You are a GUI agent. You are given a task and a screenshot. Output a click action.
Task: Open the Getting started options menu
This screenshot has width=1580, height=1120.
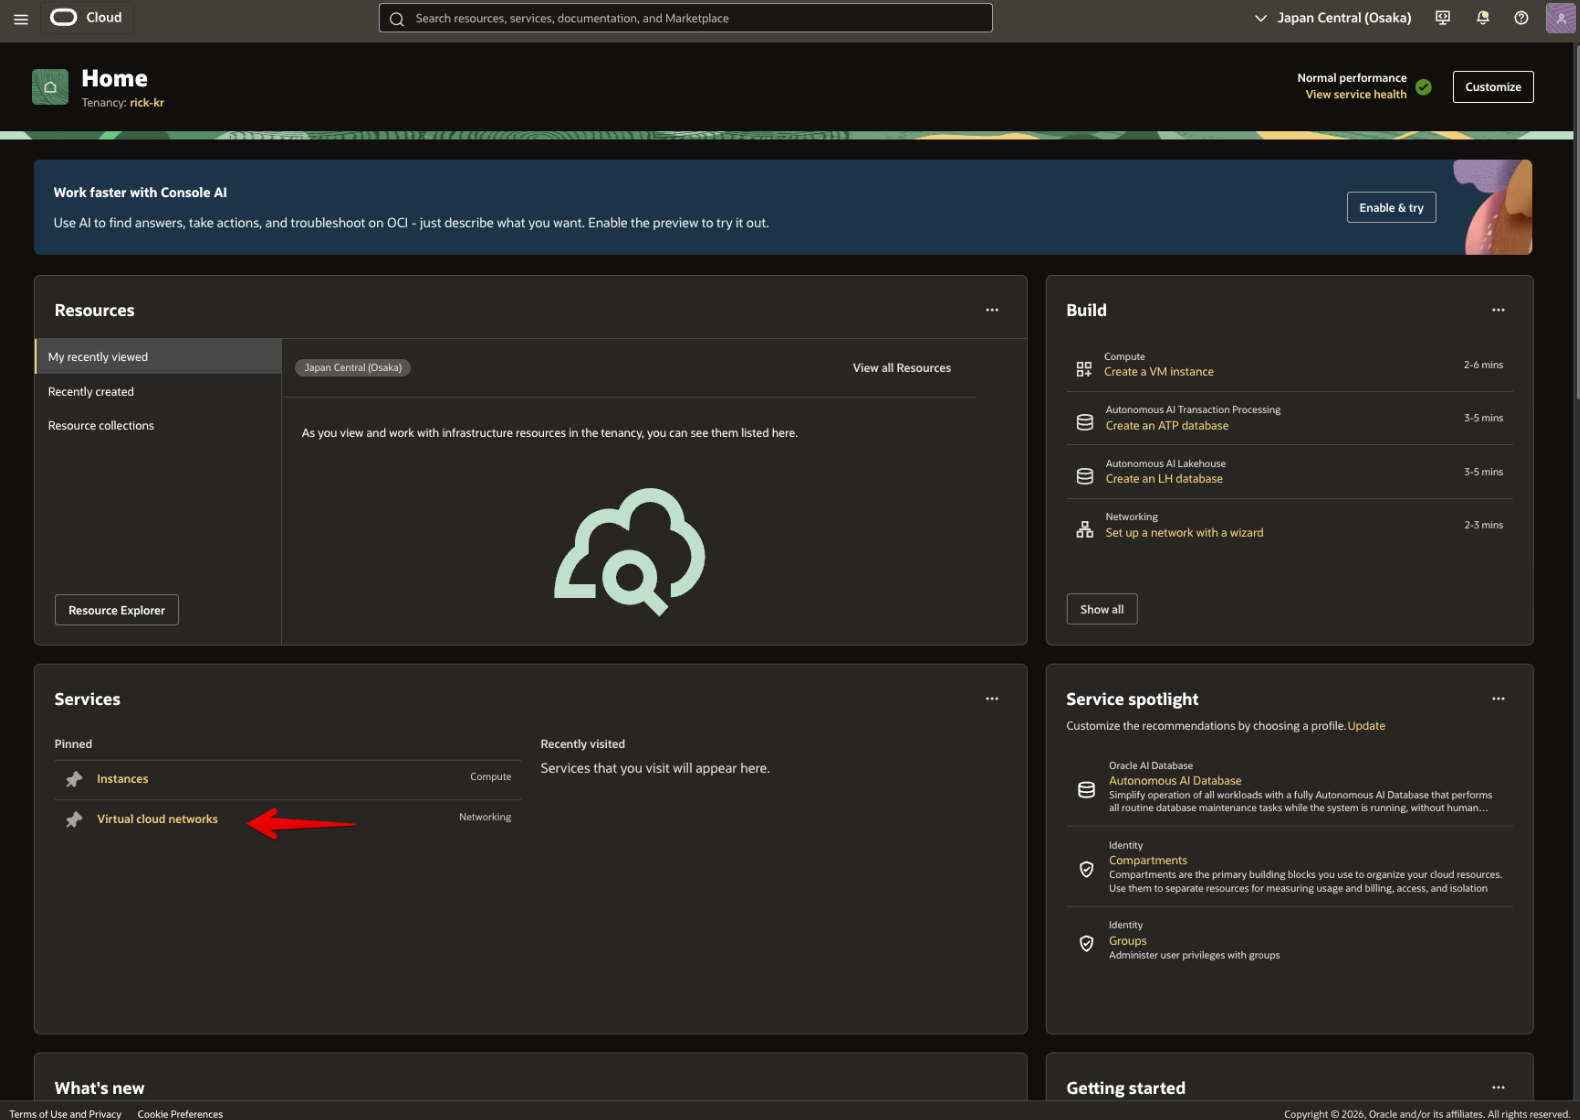pyautogui.click(x=1498, y=1087)
